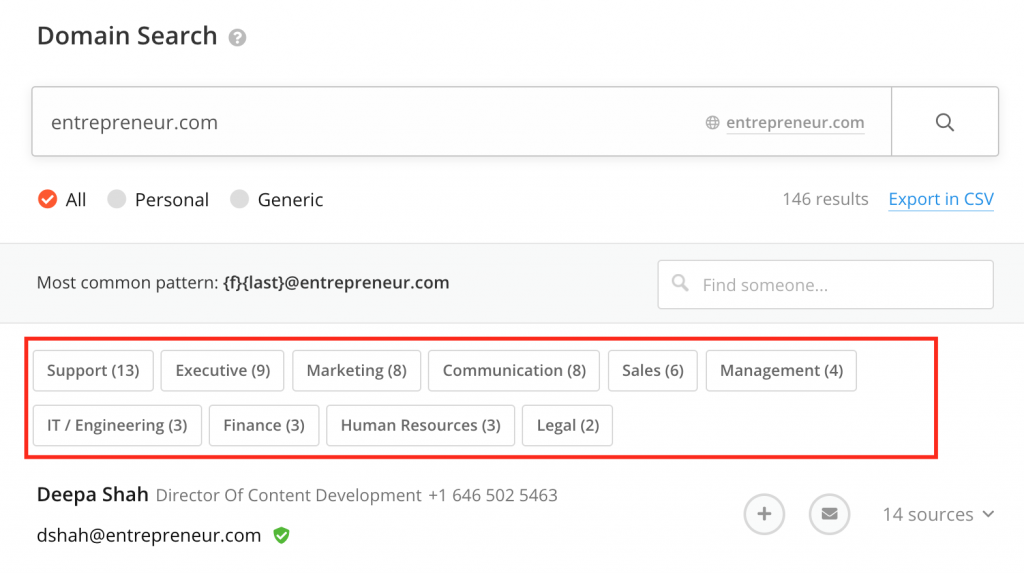Filter by Executive (9) department
This screenshot has height=573, width=1024.
223,370
